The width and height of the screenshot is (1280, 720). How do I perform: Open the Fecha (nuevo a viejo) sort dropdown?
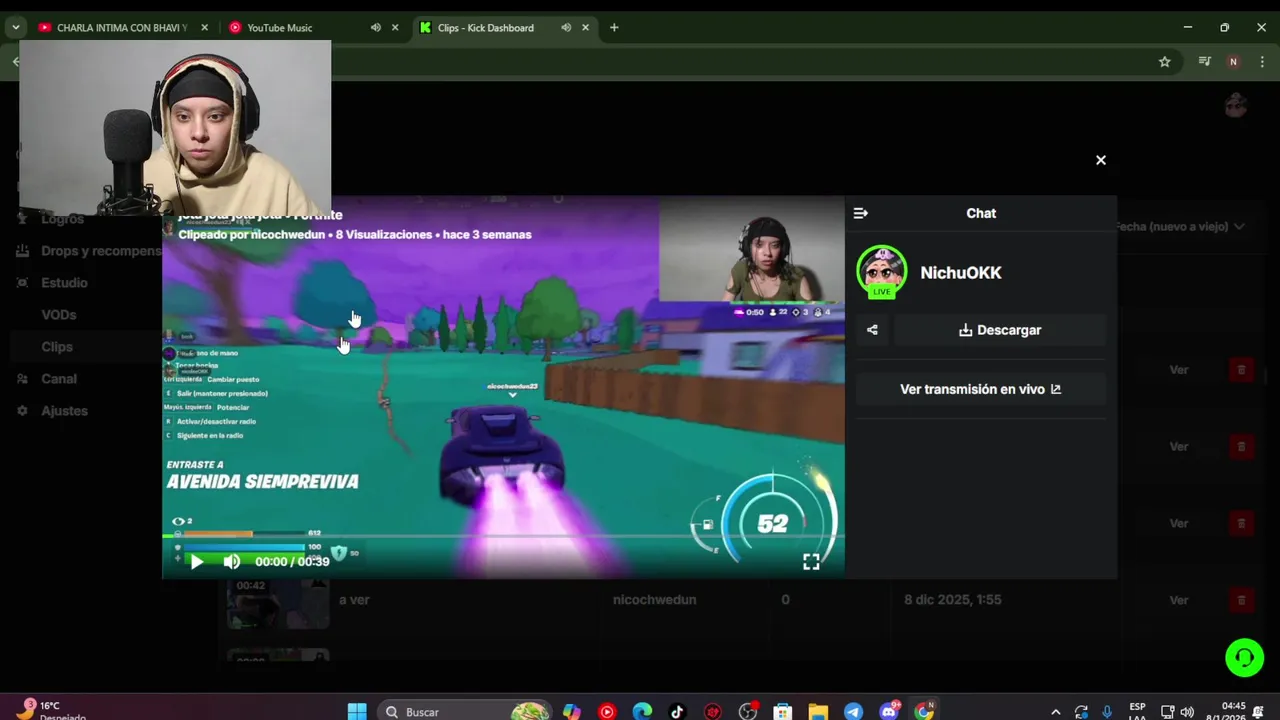coord(1180,227)
